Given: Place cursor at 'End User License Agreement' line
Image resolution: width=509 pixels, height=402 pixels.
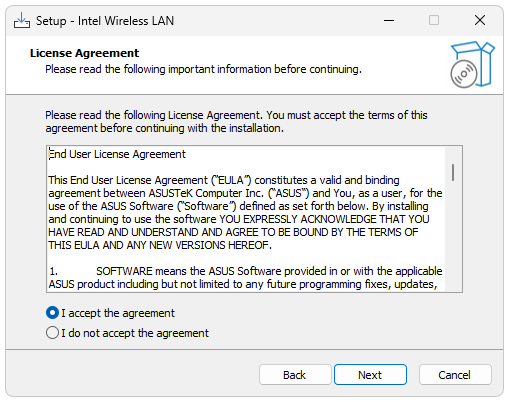Looking at the screenshot, I should (117, 154).
